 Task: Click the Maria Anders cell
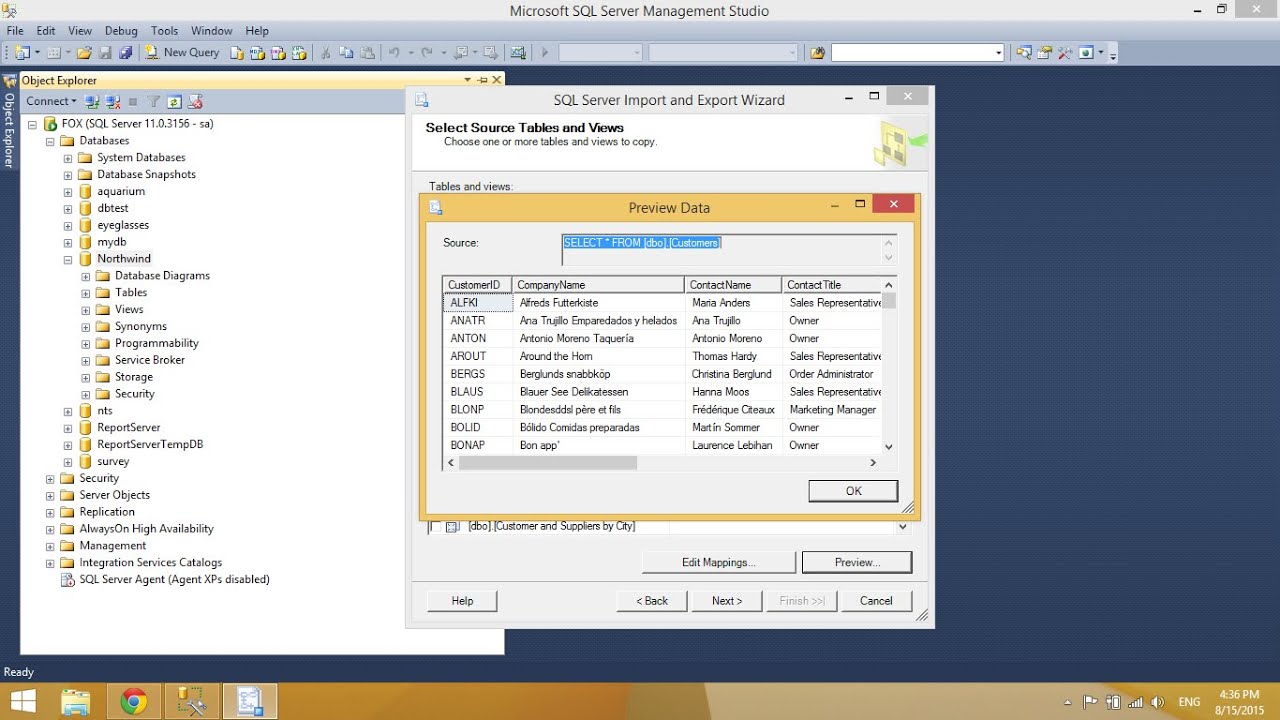[734, 303]
